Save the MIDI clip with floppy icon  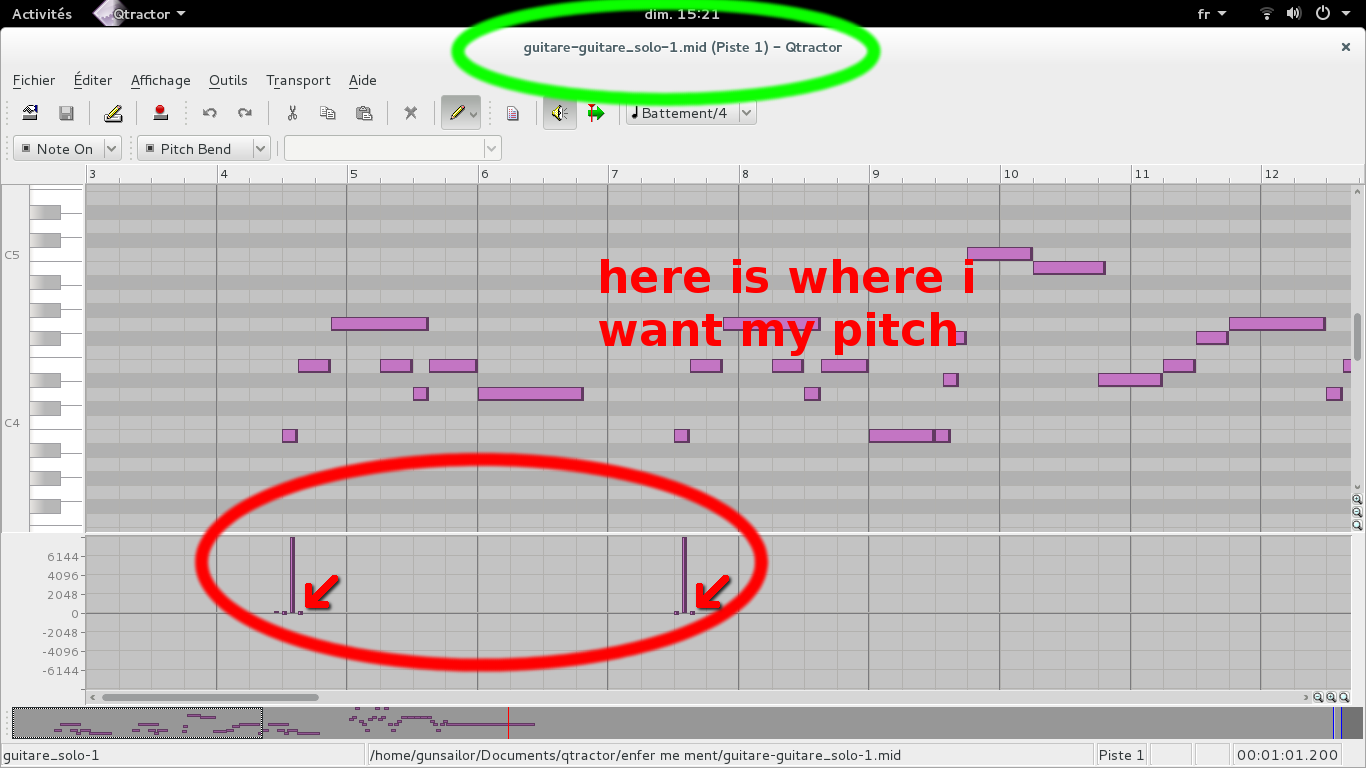(66, 113)
